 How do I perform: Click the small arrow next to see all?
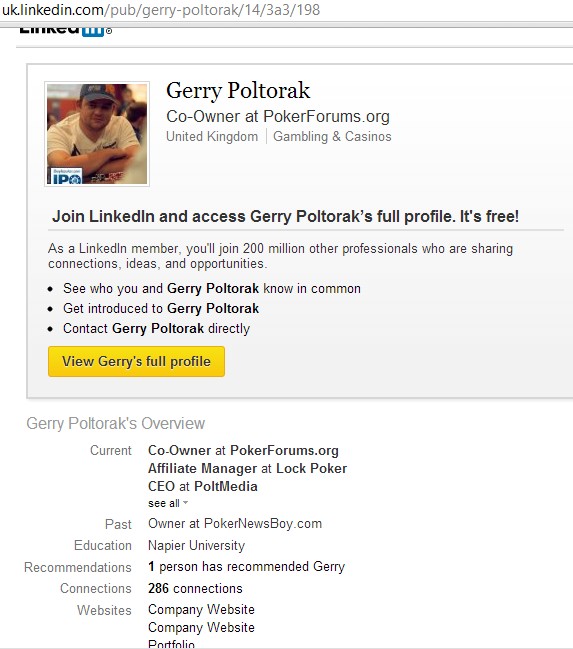(185, 503)
